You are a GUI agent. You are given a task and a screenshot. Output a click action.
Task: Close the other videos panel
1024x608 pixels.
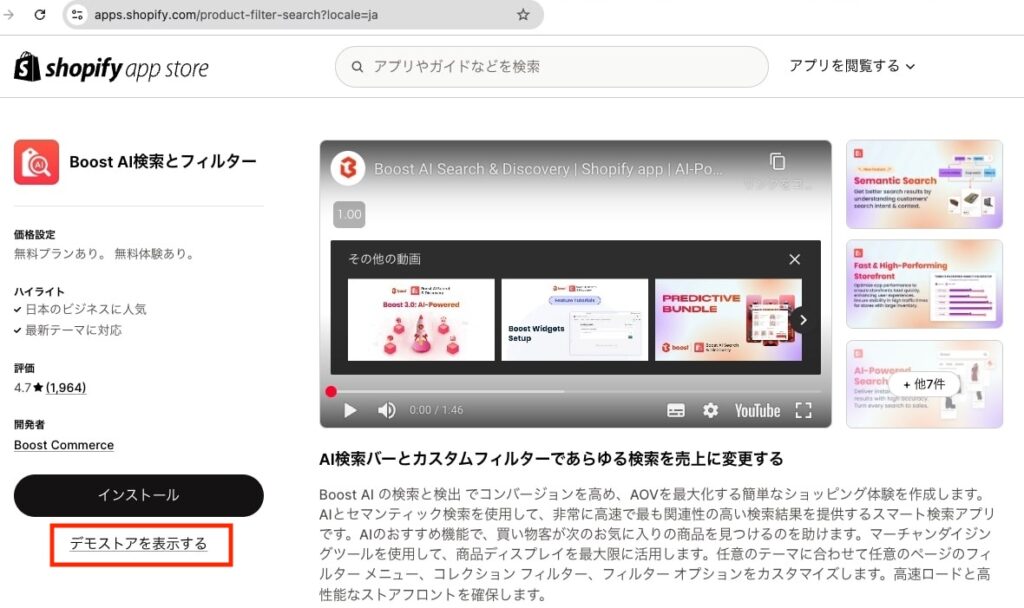pyautogui.click(x=794, y=259)
